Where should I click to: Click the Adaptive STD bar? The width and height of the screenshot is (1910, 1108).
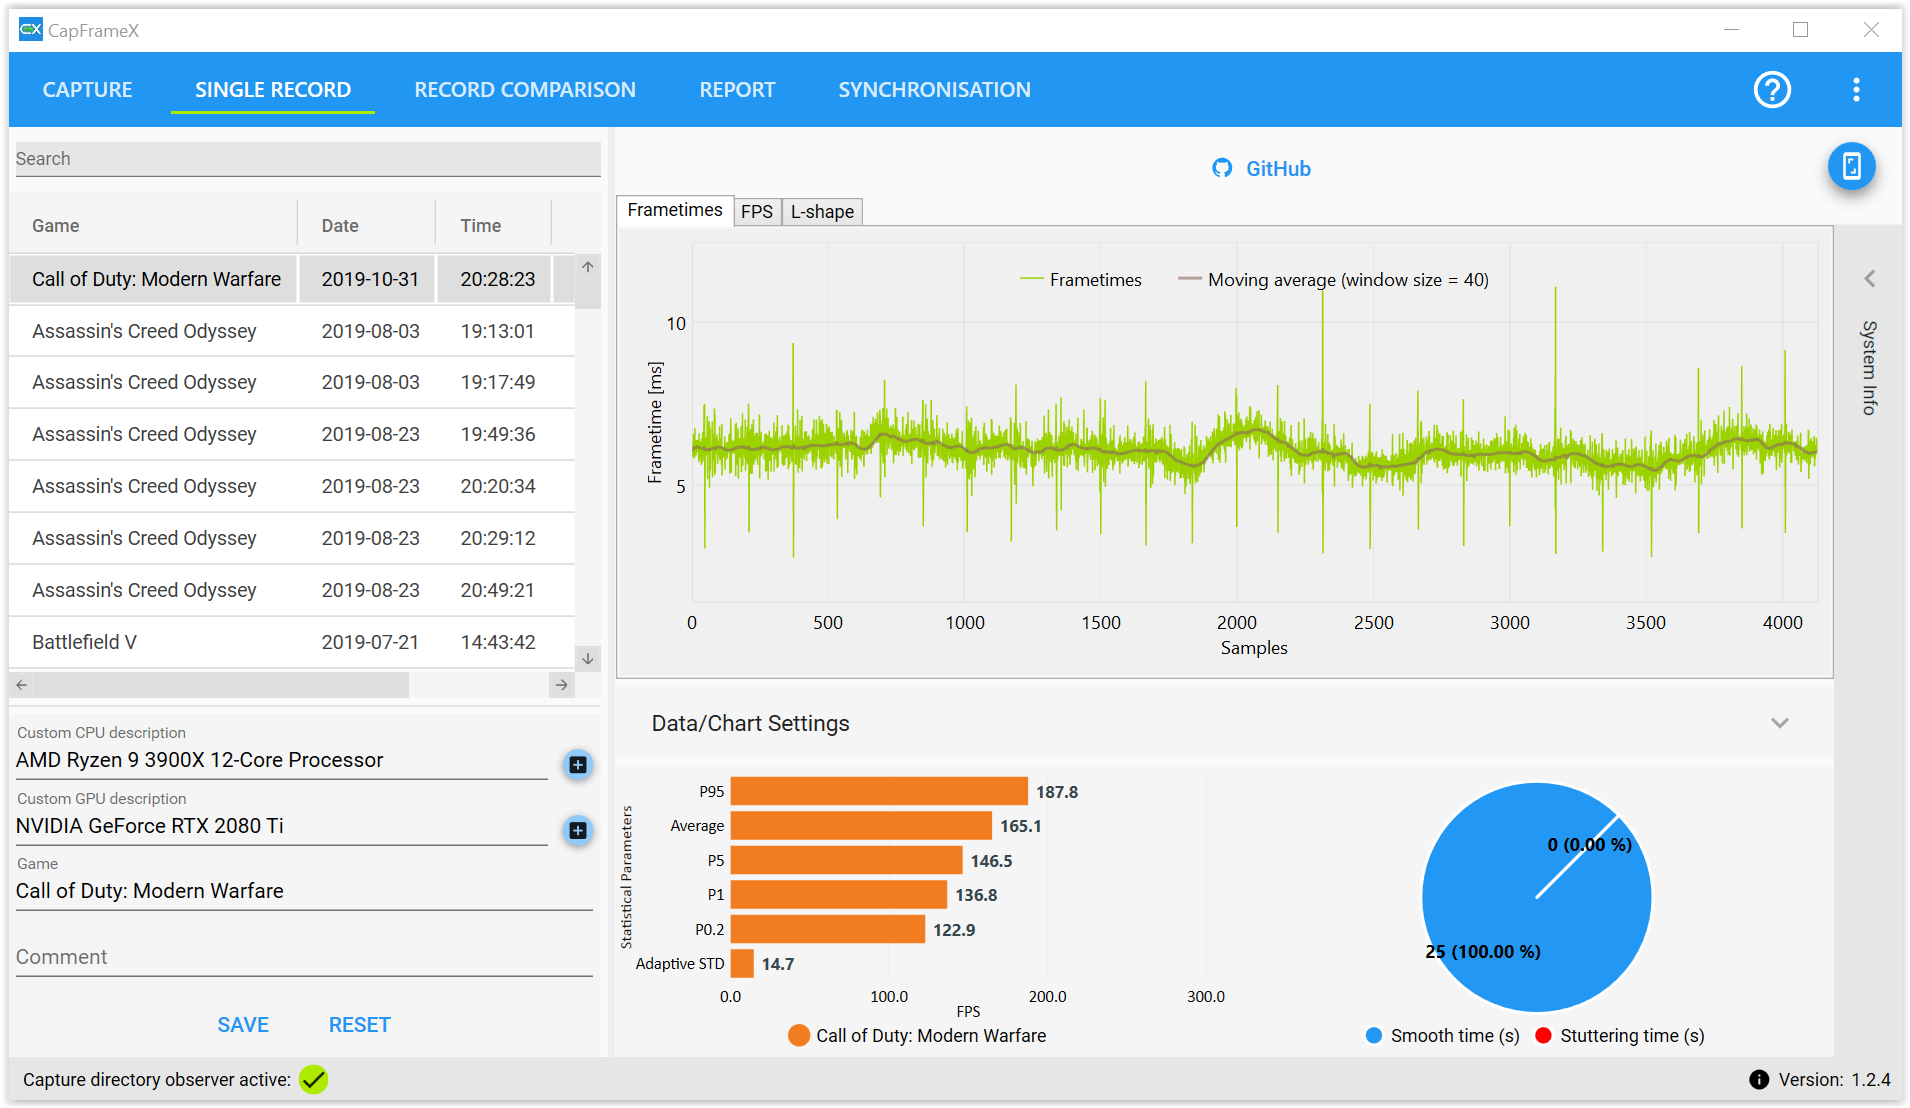(742, 964)
